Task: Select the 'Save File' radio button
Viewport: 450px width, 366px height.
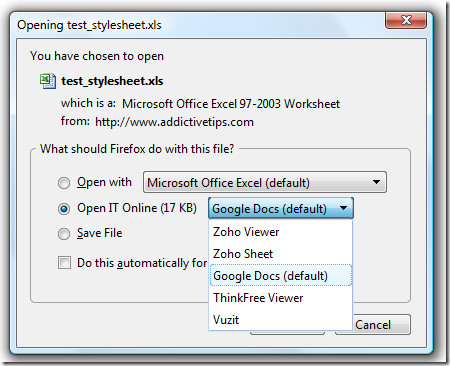Action: 64,234
